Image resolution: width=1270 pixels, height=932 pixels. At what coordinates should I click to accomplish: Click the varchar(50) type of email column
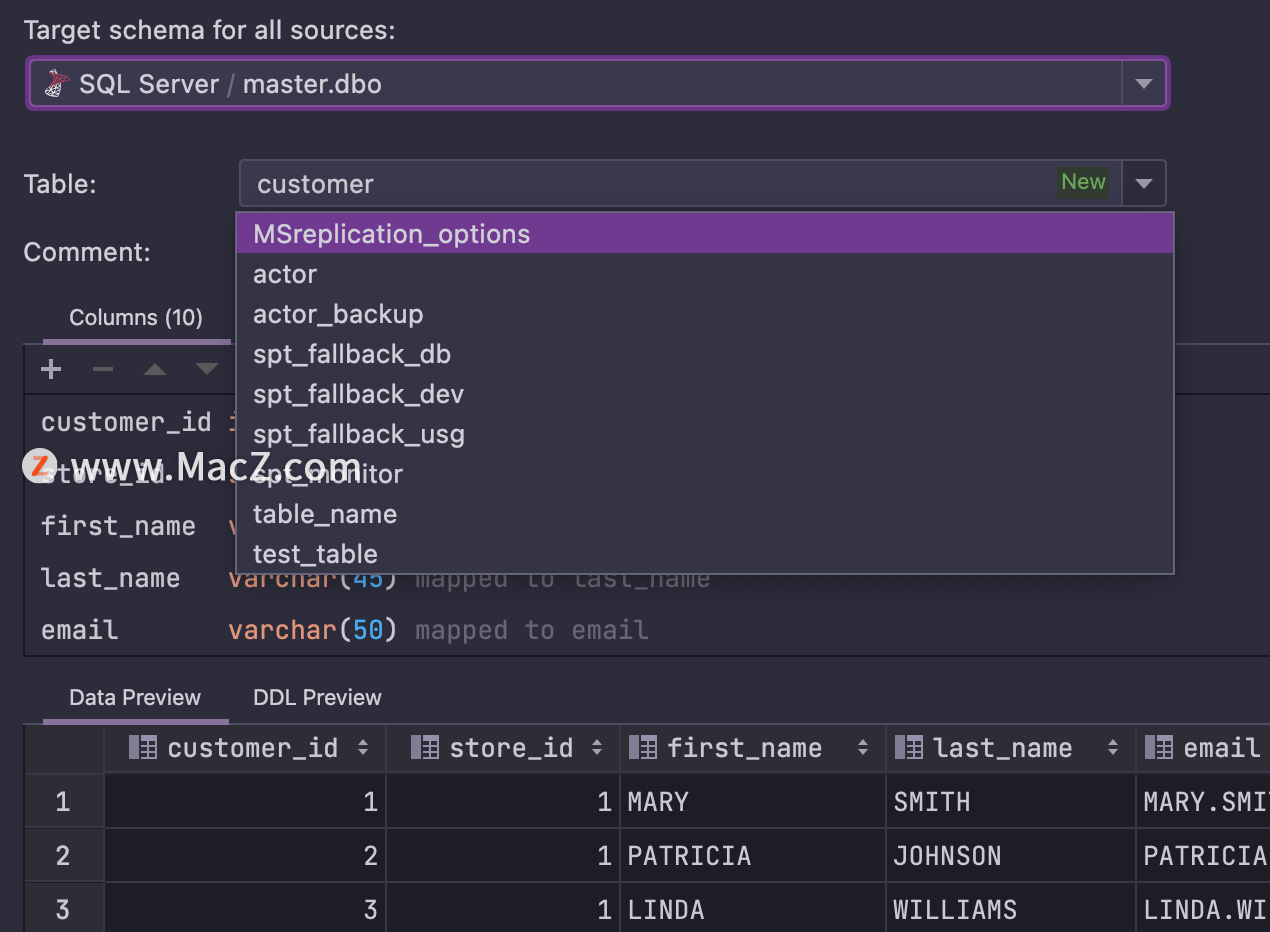(x=313, y=630)
